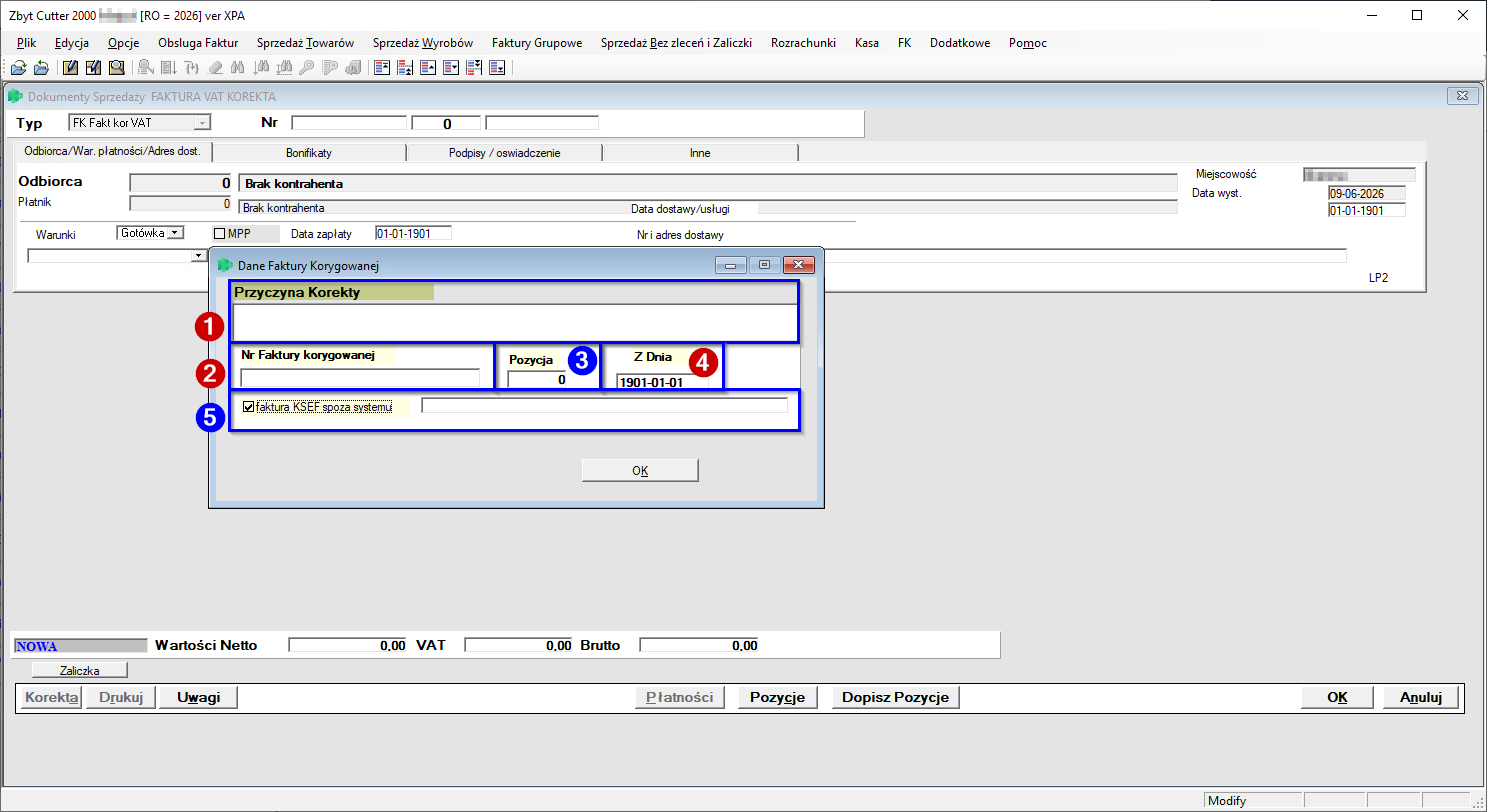Tick the MPP checkbox
The image size is (1487, 812).
pyautogui.click(x=220, y=233)
